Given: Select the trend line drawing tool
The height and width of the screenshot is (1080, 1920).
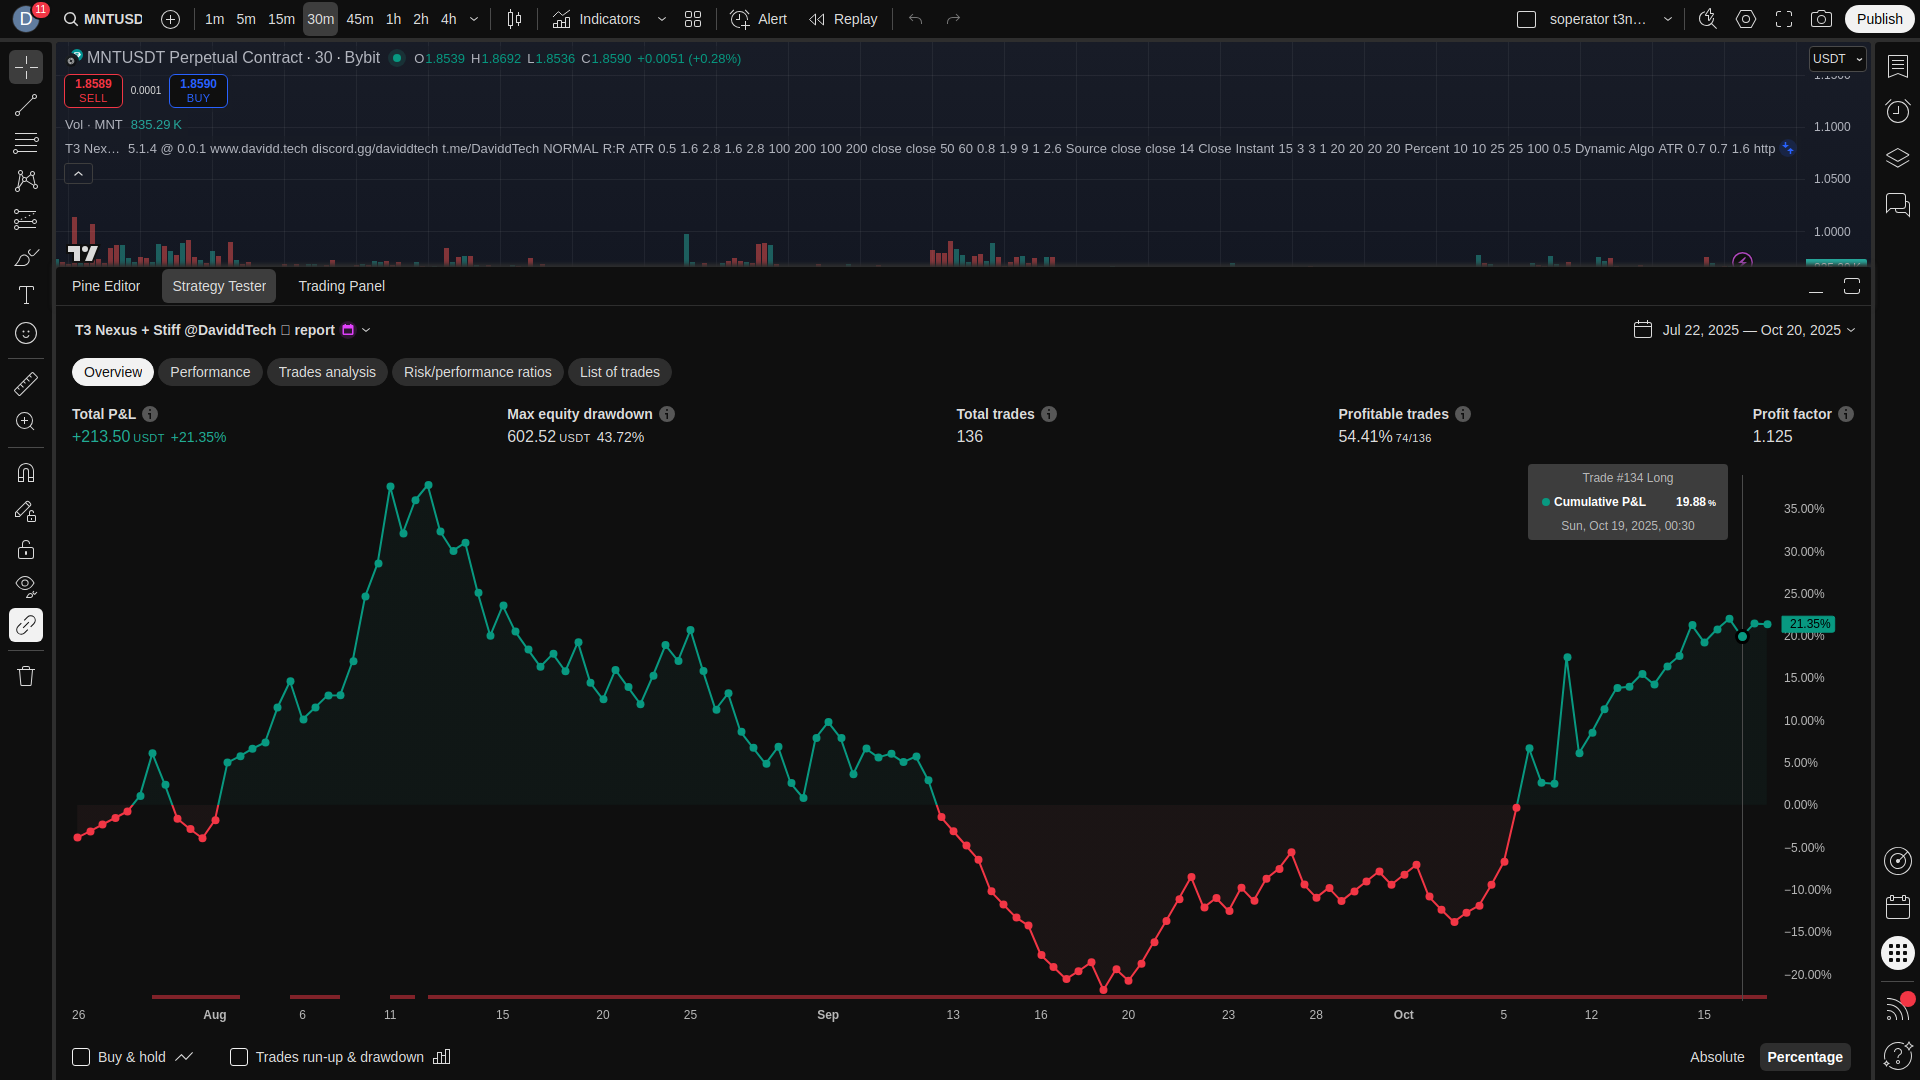Looking at the screenshot, I should [26, 105].
